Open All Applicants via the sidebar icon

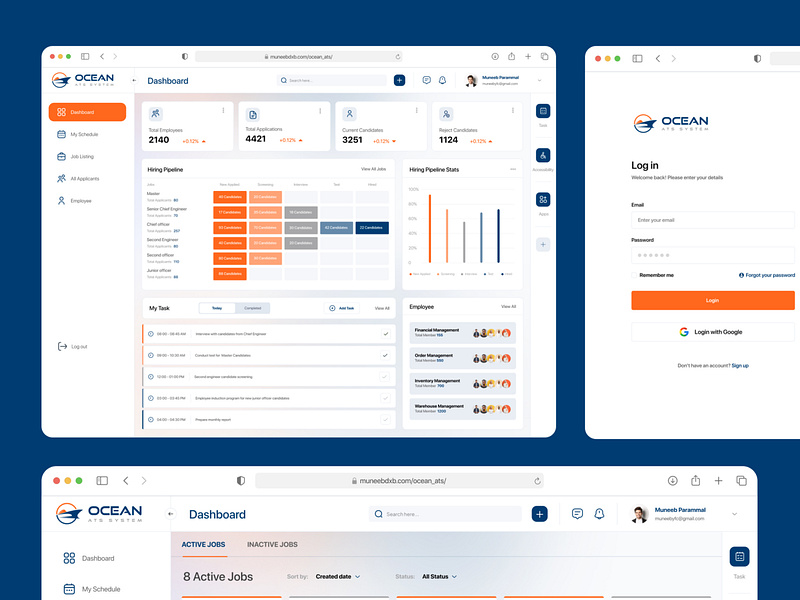[x=60, y=178]
